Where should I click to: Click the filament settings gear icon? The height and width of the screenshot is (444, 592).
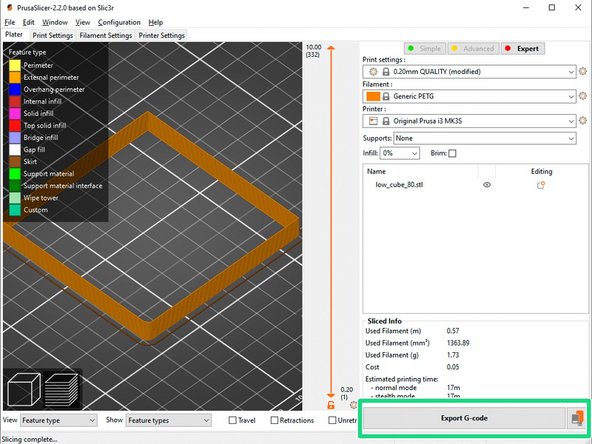[x=583, y=96]
